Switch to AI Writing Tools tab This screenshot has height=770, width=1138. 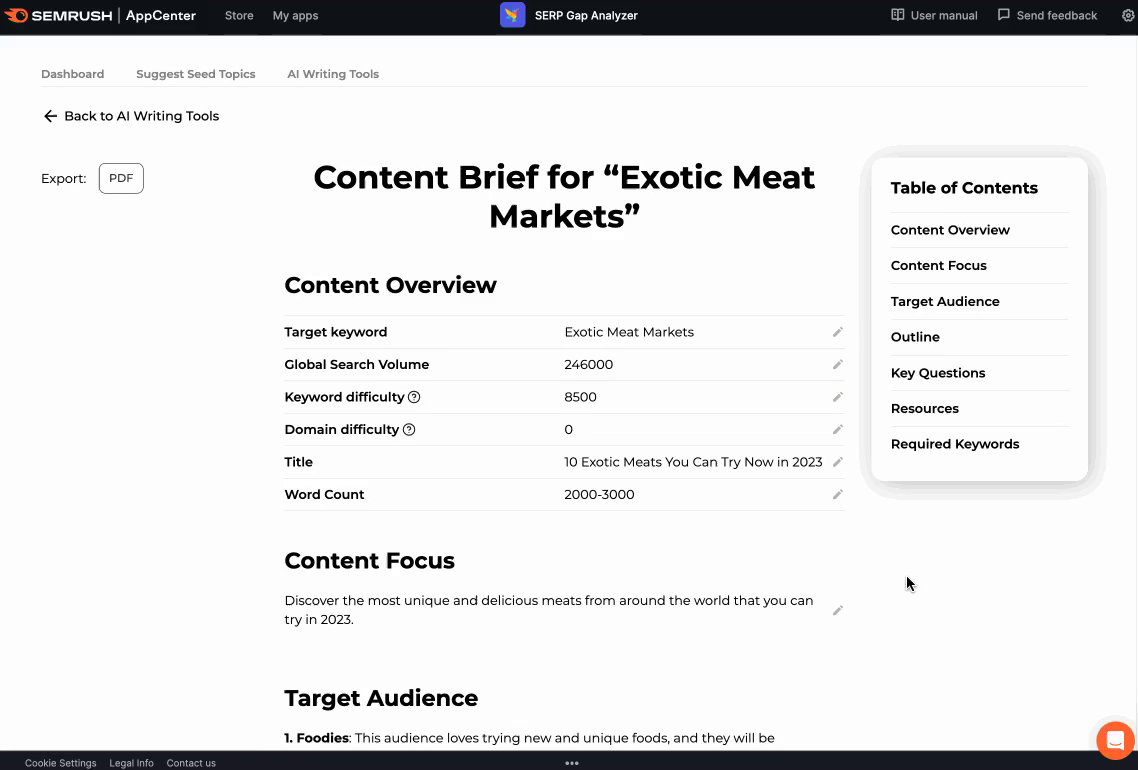333,74
